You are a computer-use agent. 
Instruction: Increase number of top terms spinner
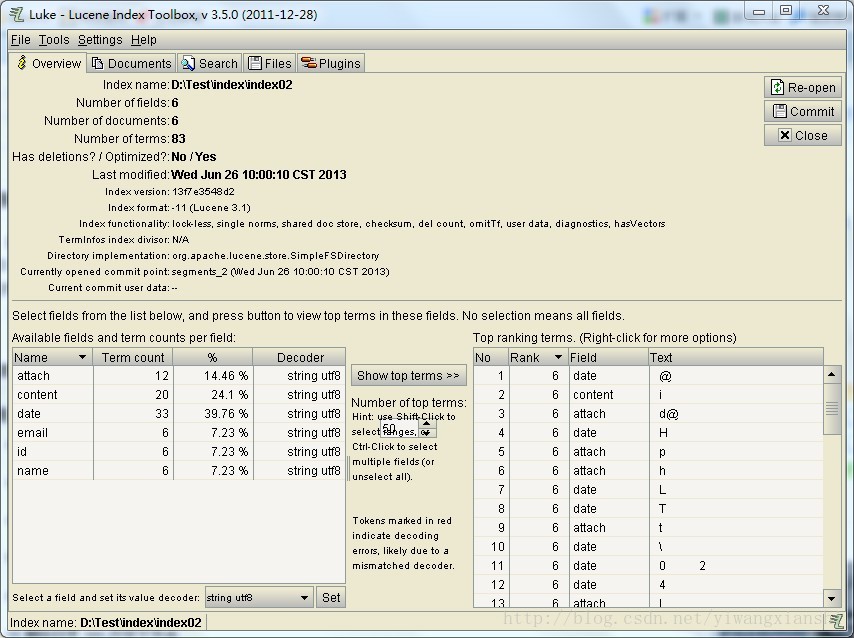pyautogui.click(x=426, y=424)
